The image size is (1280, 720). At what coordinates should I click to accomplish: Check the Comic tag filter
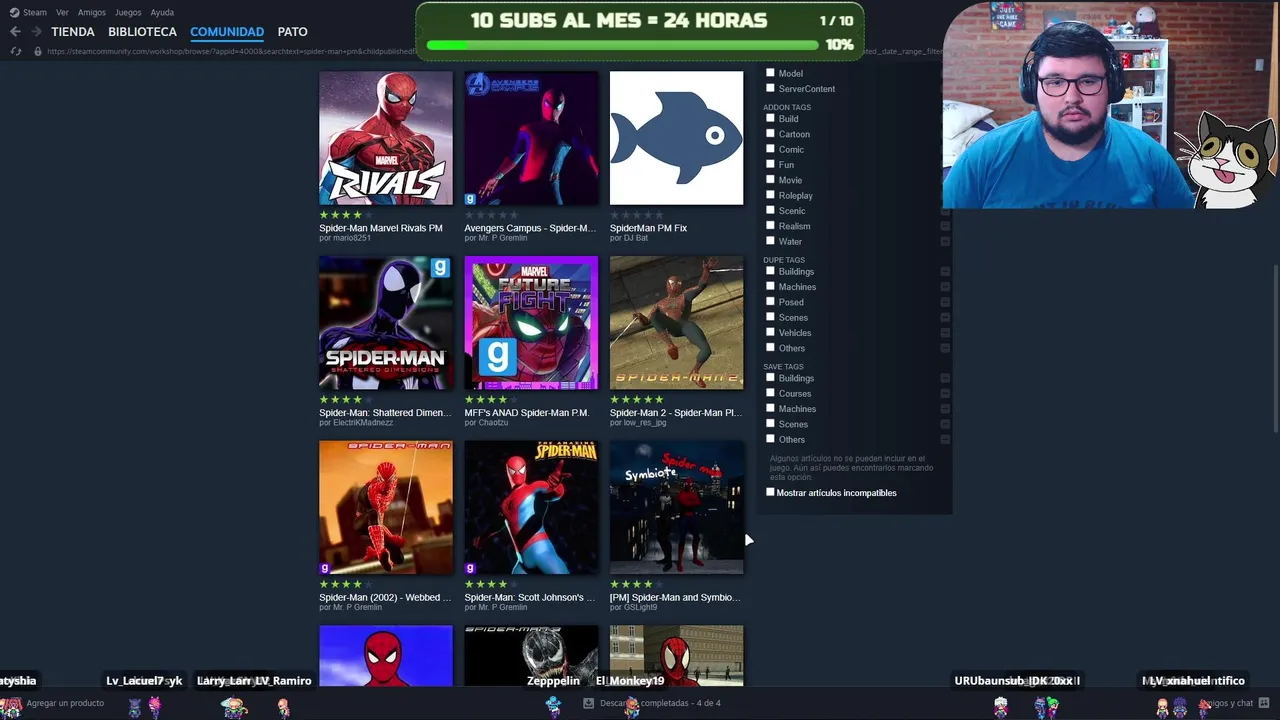pyautogui.click(x=770, y=149)
